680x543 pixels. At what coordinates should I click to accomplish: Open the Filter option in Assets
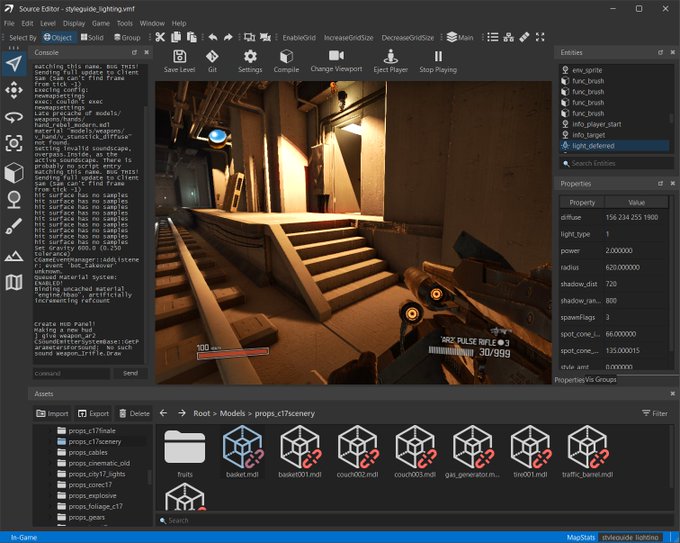tap(655, 413)
